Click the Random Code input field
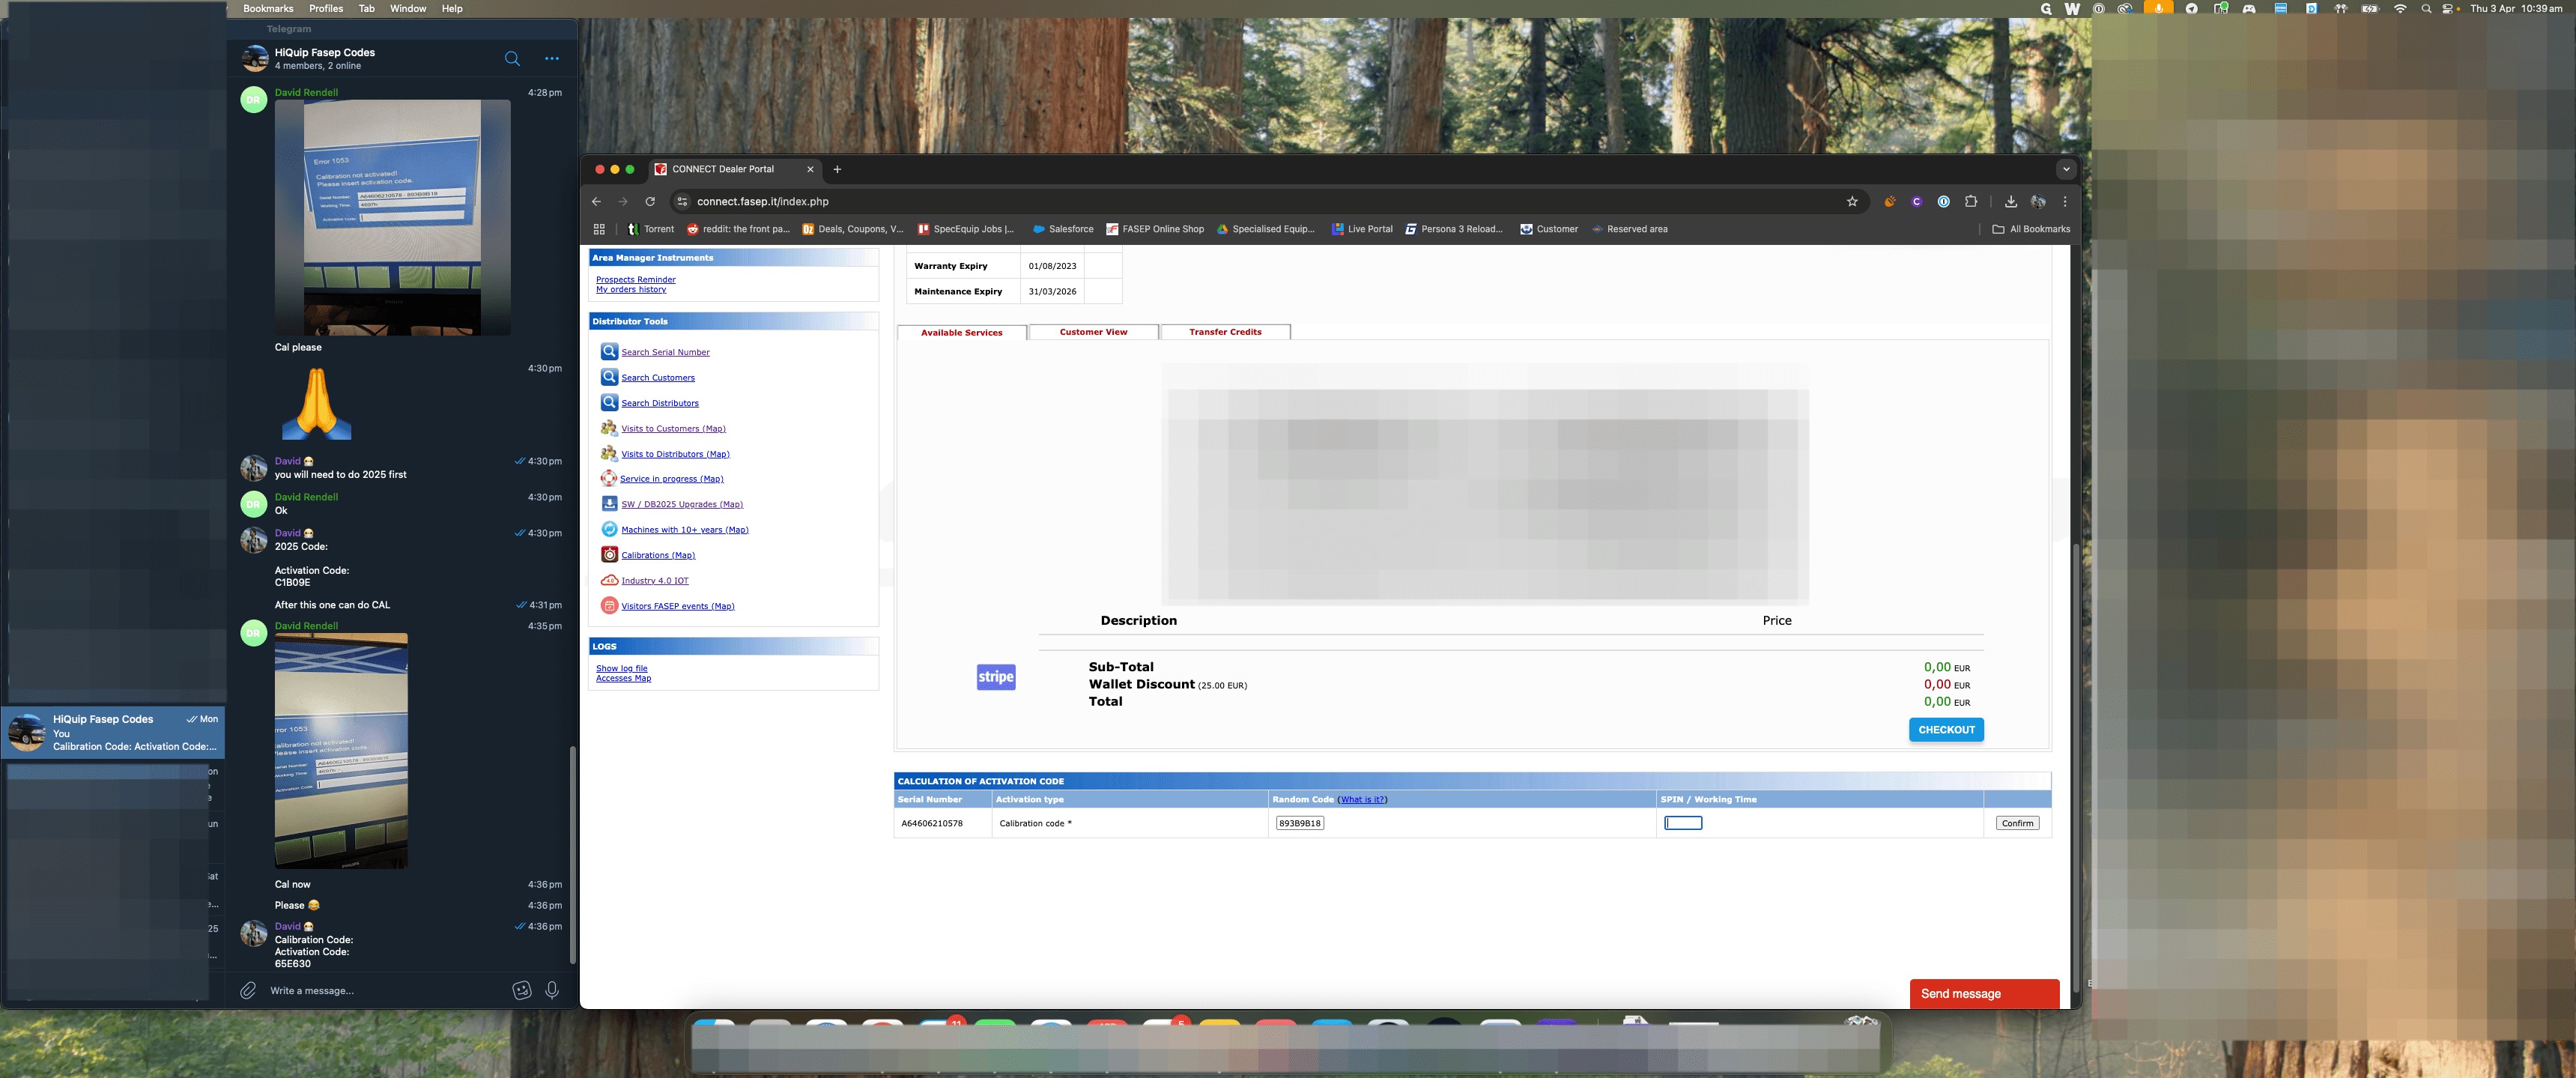 pos(1300,823)
